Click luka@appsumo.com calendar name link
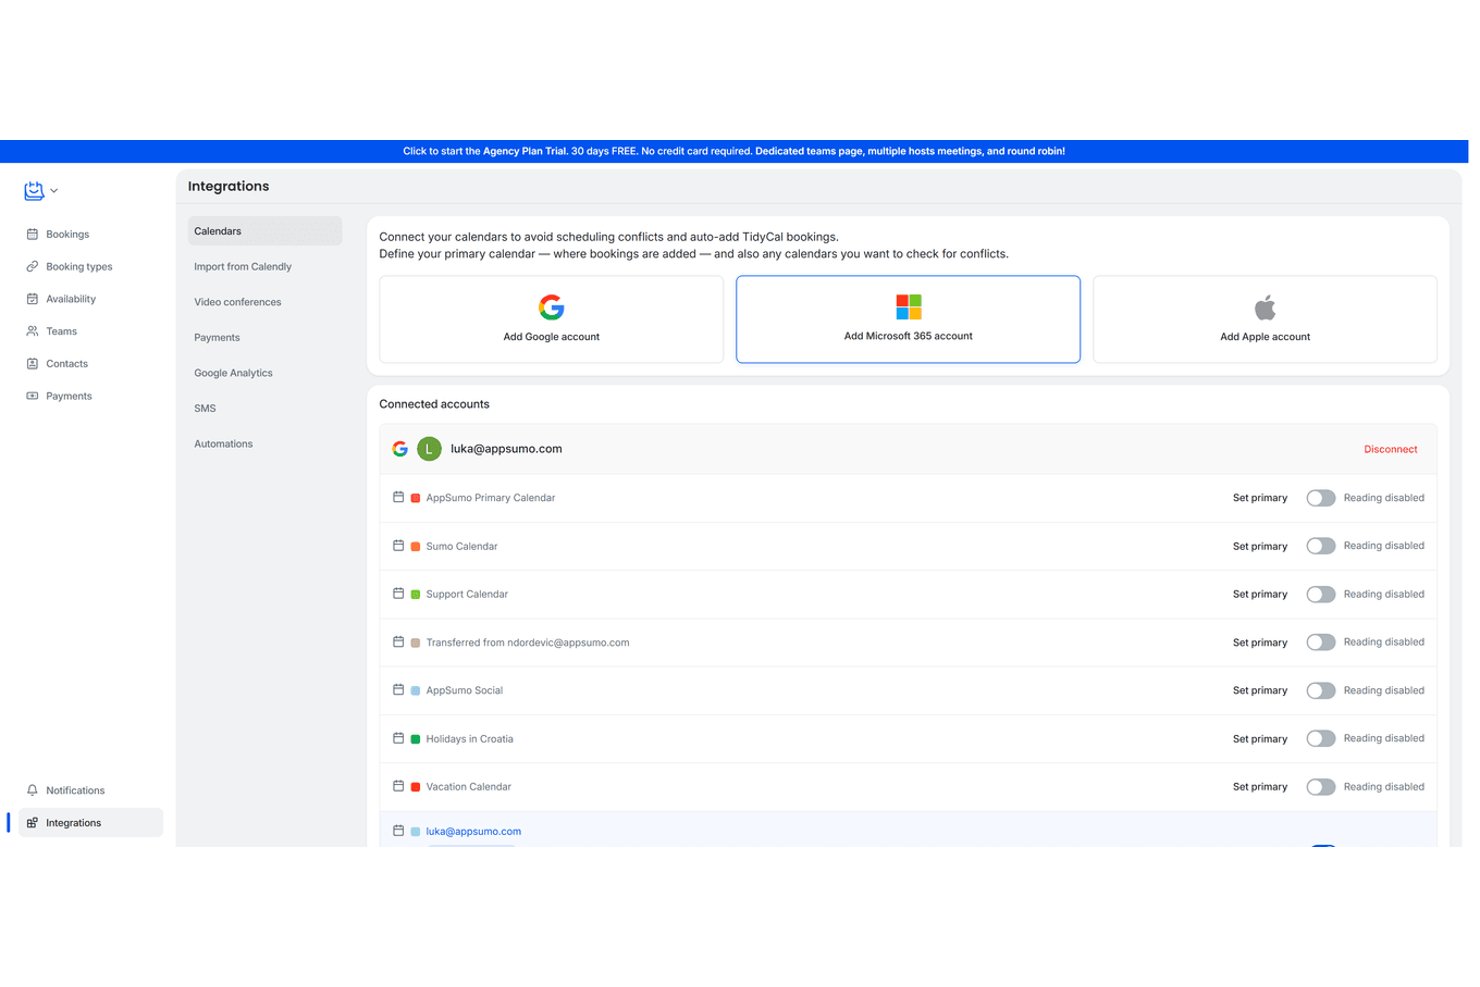This screenshot has width=1480, height=987. (473, 831)
